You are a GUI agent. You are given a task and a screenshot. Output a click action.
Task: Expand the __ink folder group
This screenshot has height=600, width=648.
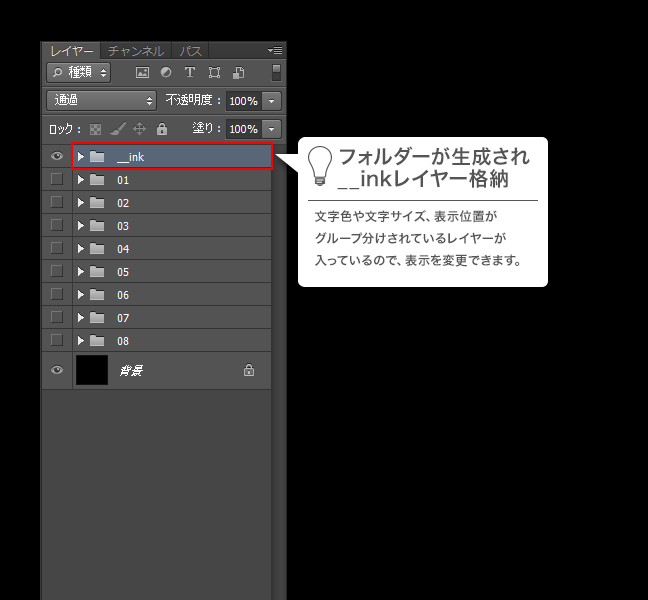81,157
